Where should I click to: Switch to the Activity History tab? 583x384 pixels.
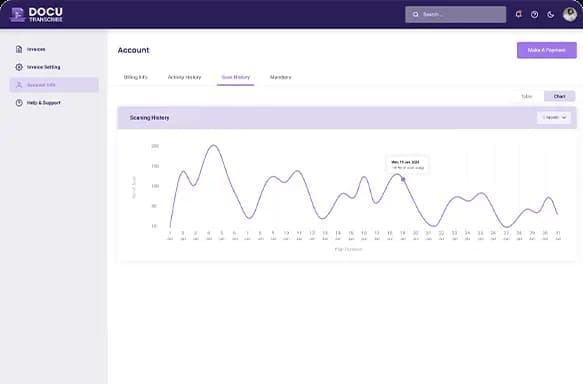coord(184,77)
